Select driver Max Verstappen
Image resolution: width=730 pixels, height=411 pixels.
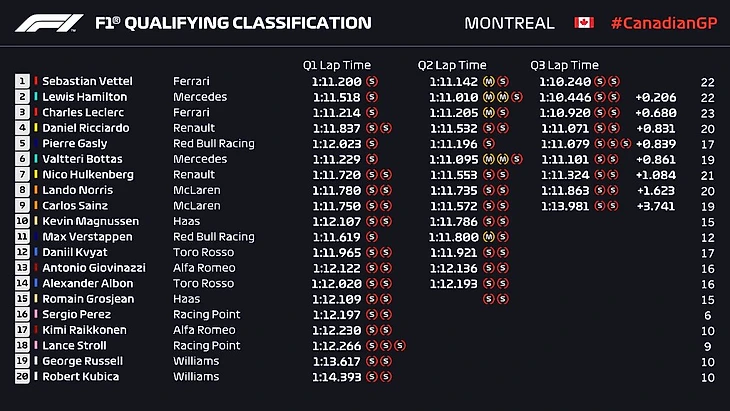coord(88,236)
